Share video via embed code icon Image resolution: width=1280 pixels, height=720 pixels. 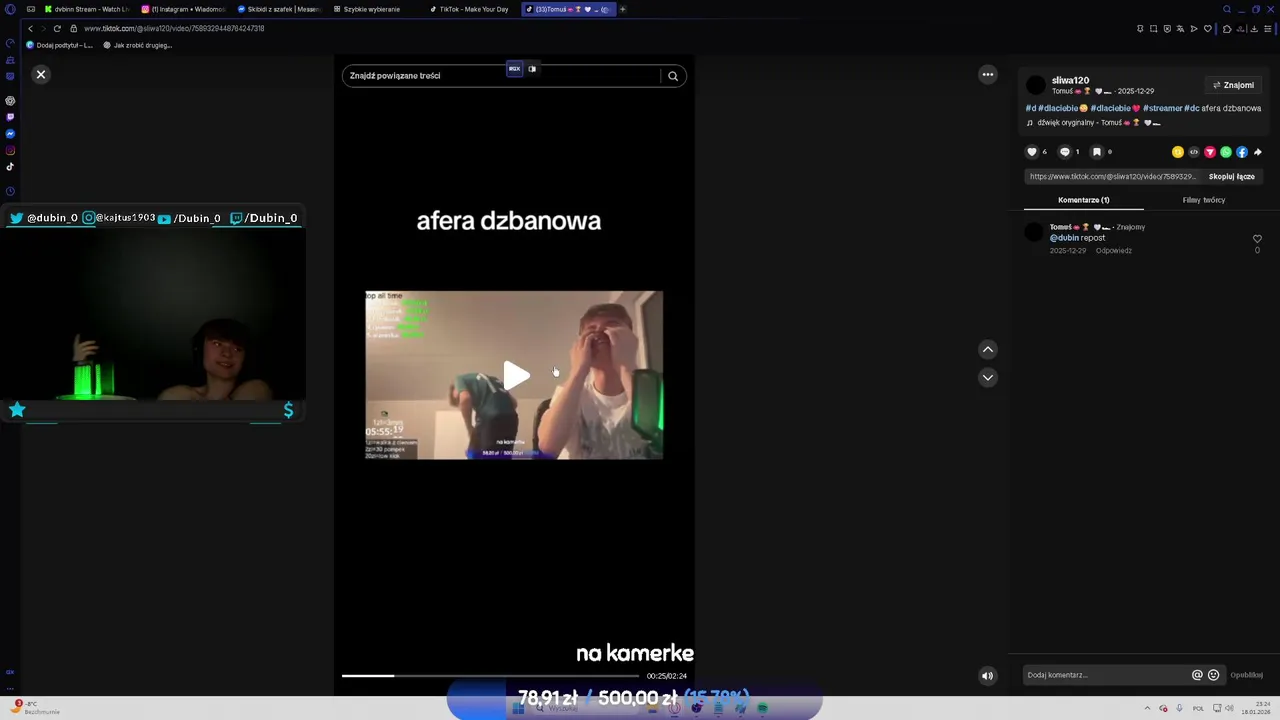[x=1194, y=152]
